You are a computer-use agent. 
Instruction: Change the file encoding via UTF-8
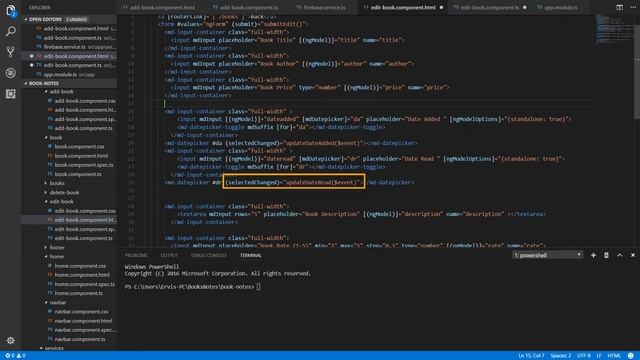point(583,356)
